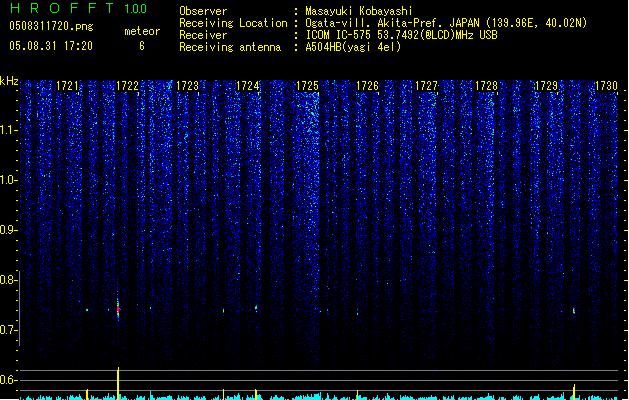
Task: Click the 0.9 frequency axis label
Action: [x=8, y=230]
